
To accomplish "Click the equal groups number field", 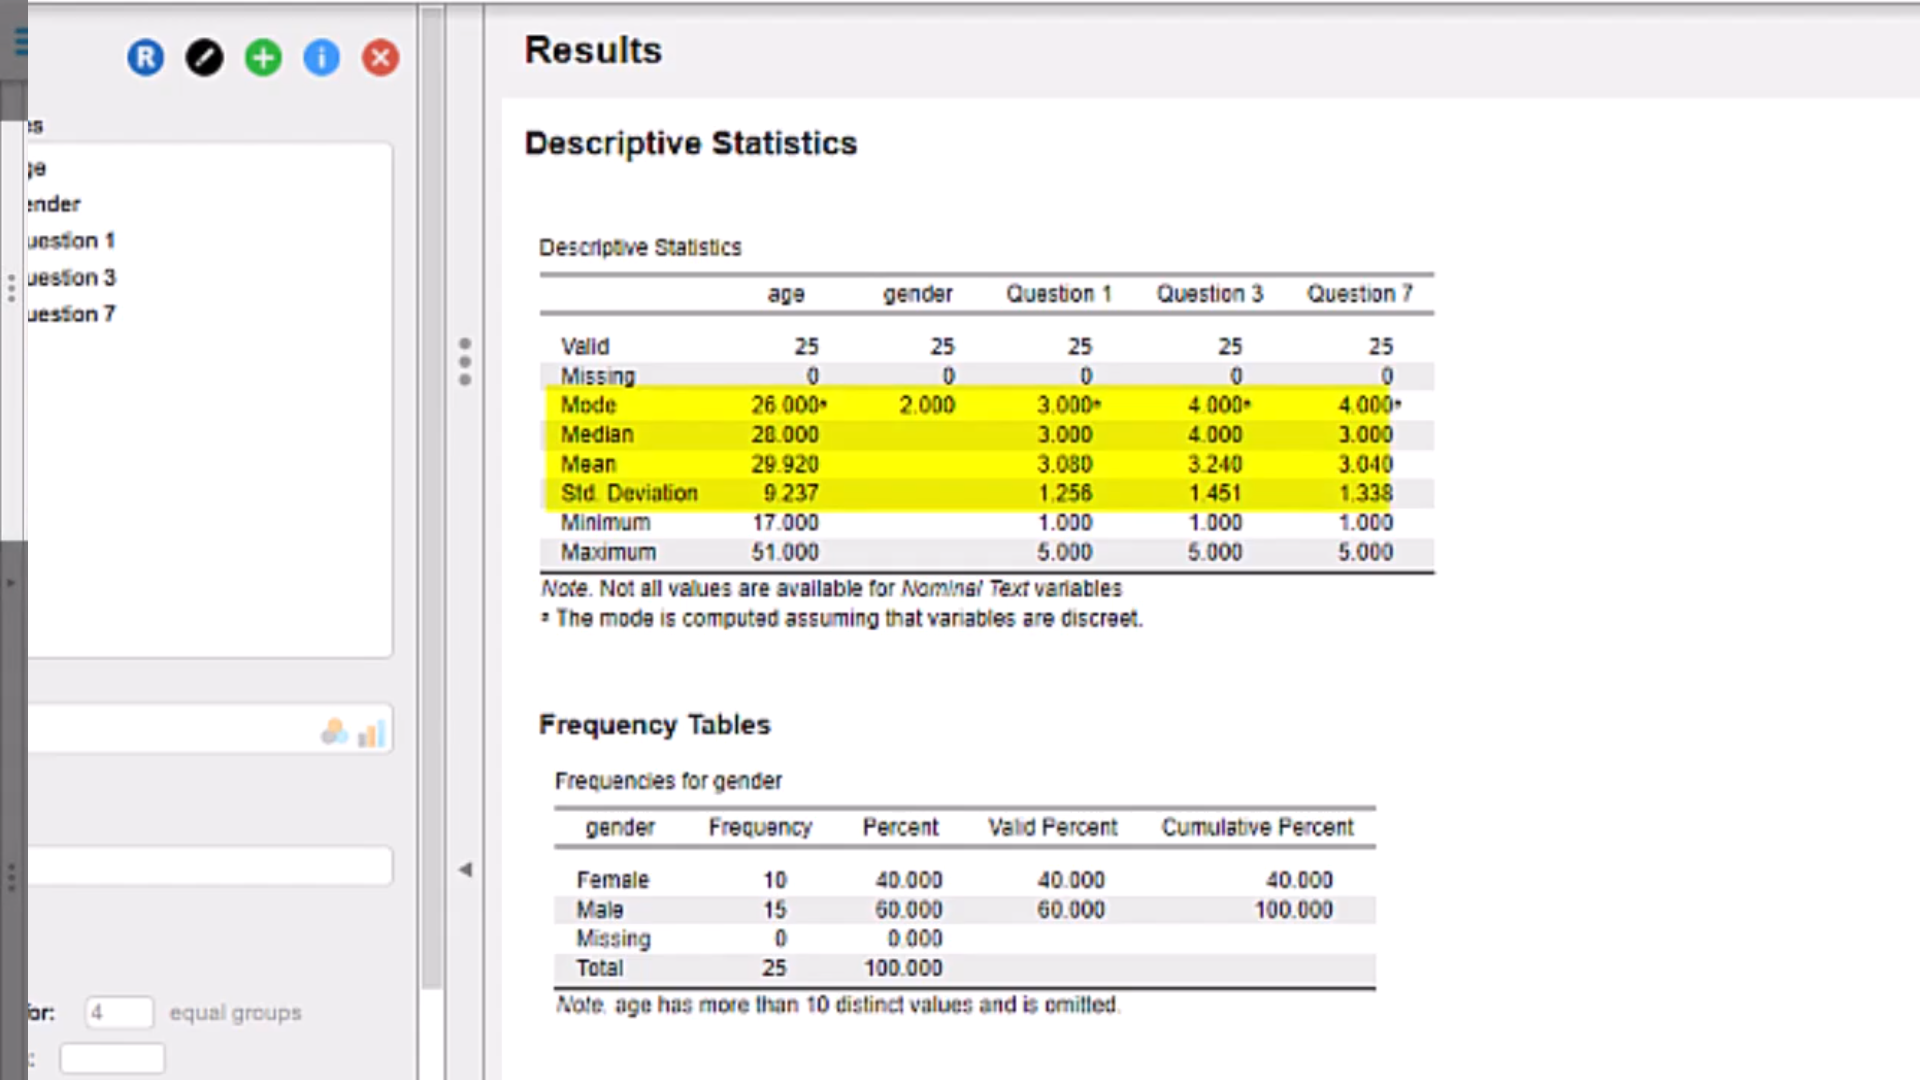I will point(119,1012).
